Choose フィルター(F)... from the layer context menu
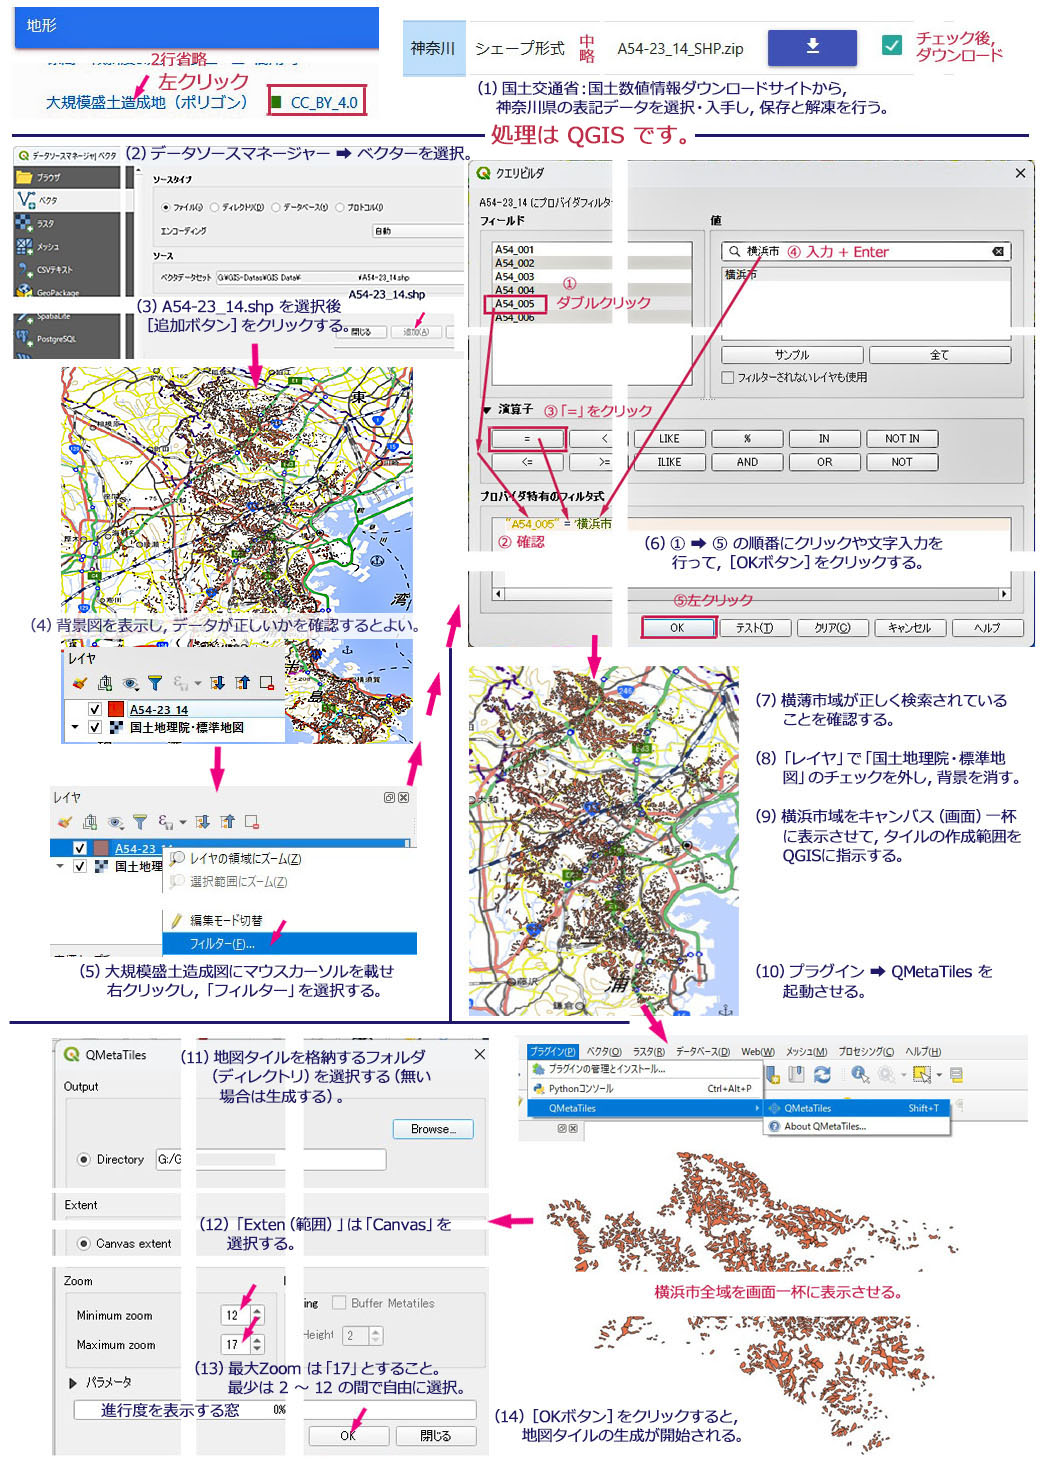Viewport: 1045px width, 1471px height. tap(223, 944)
